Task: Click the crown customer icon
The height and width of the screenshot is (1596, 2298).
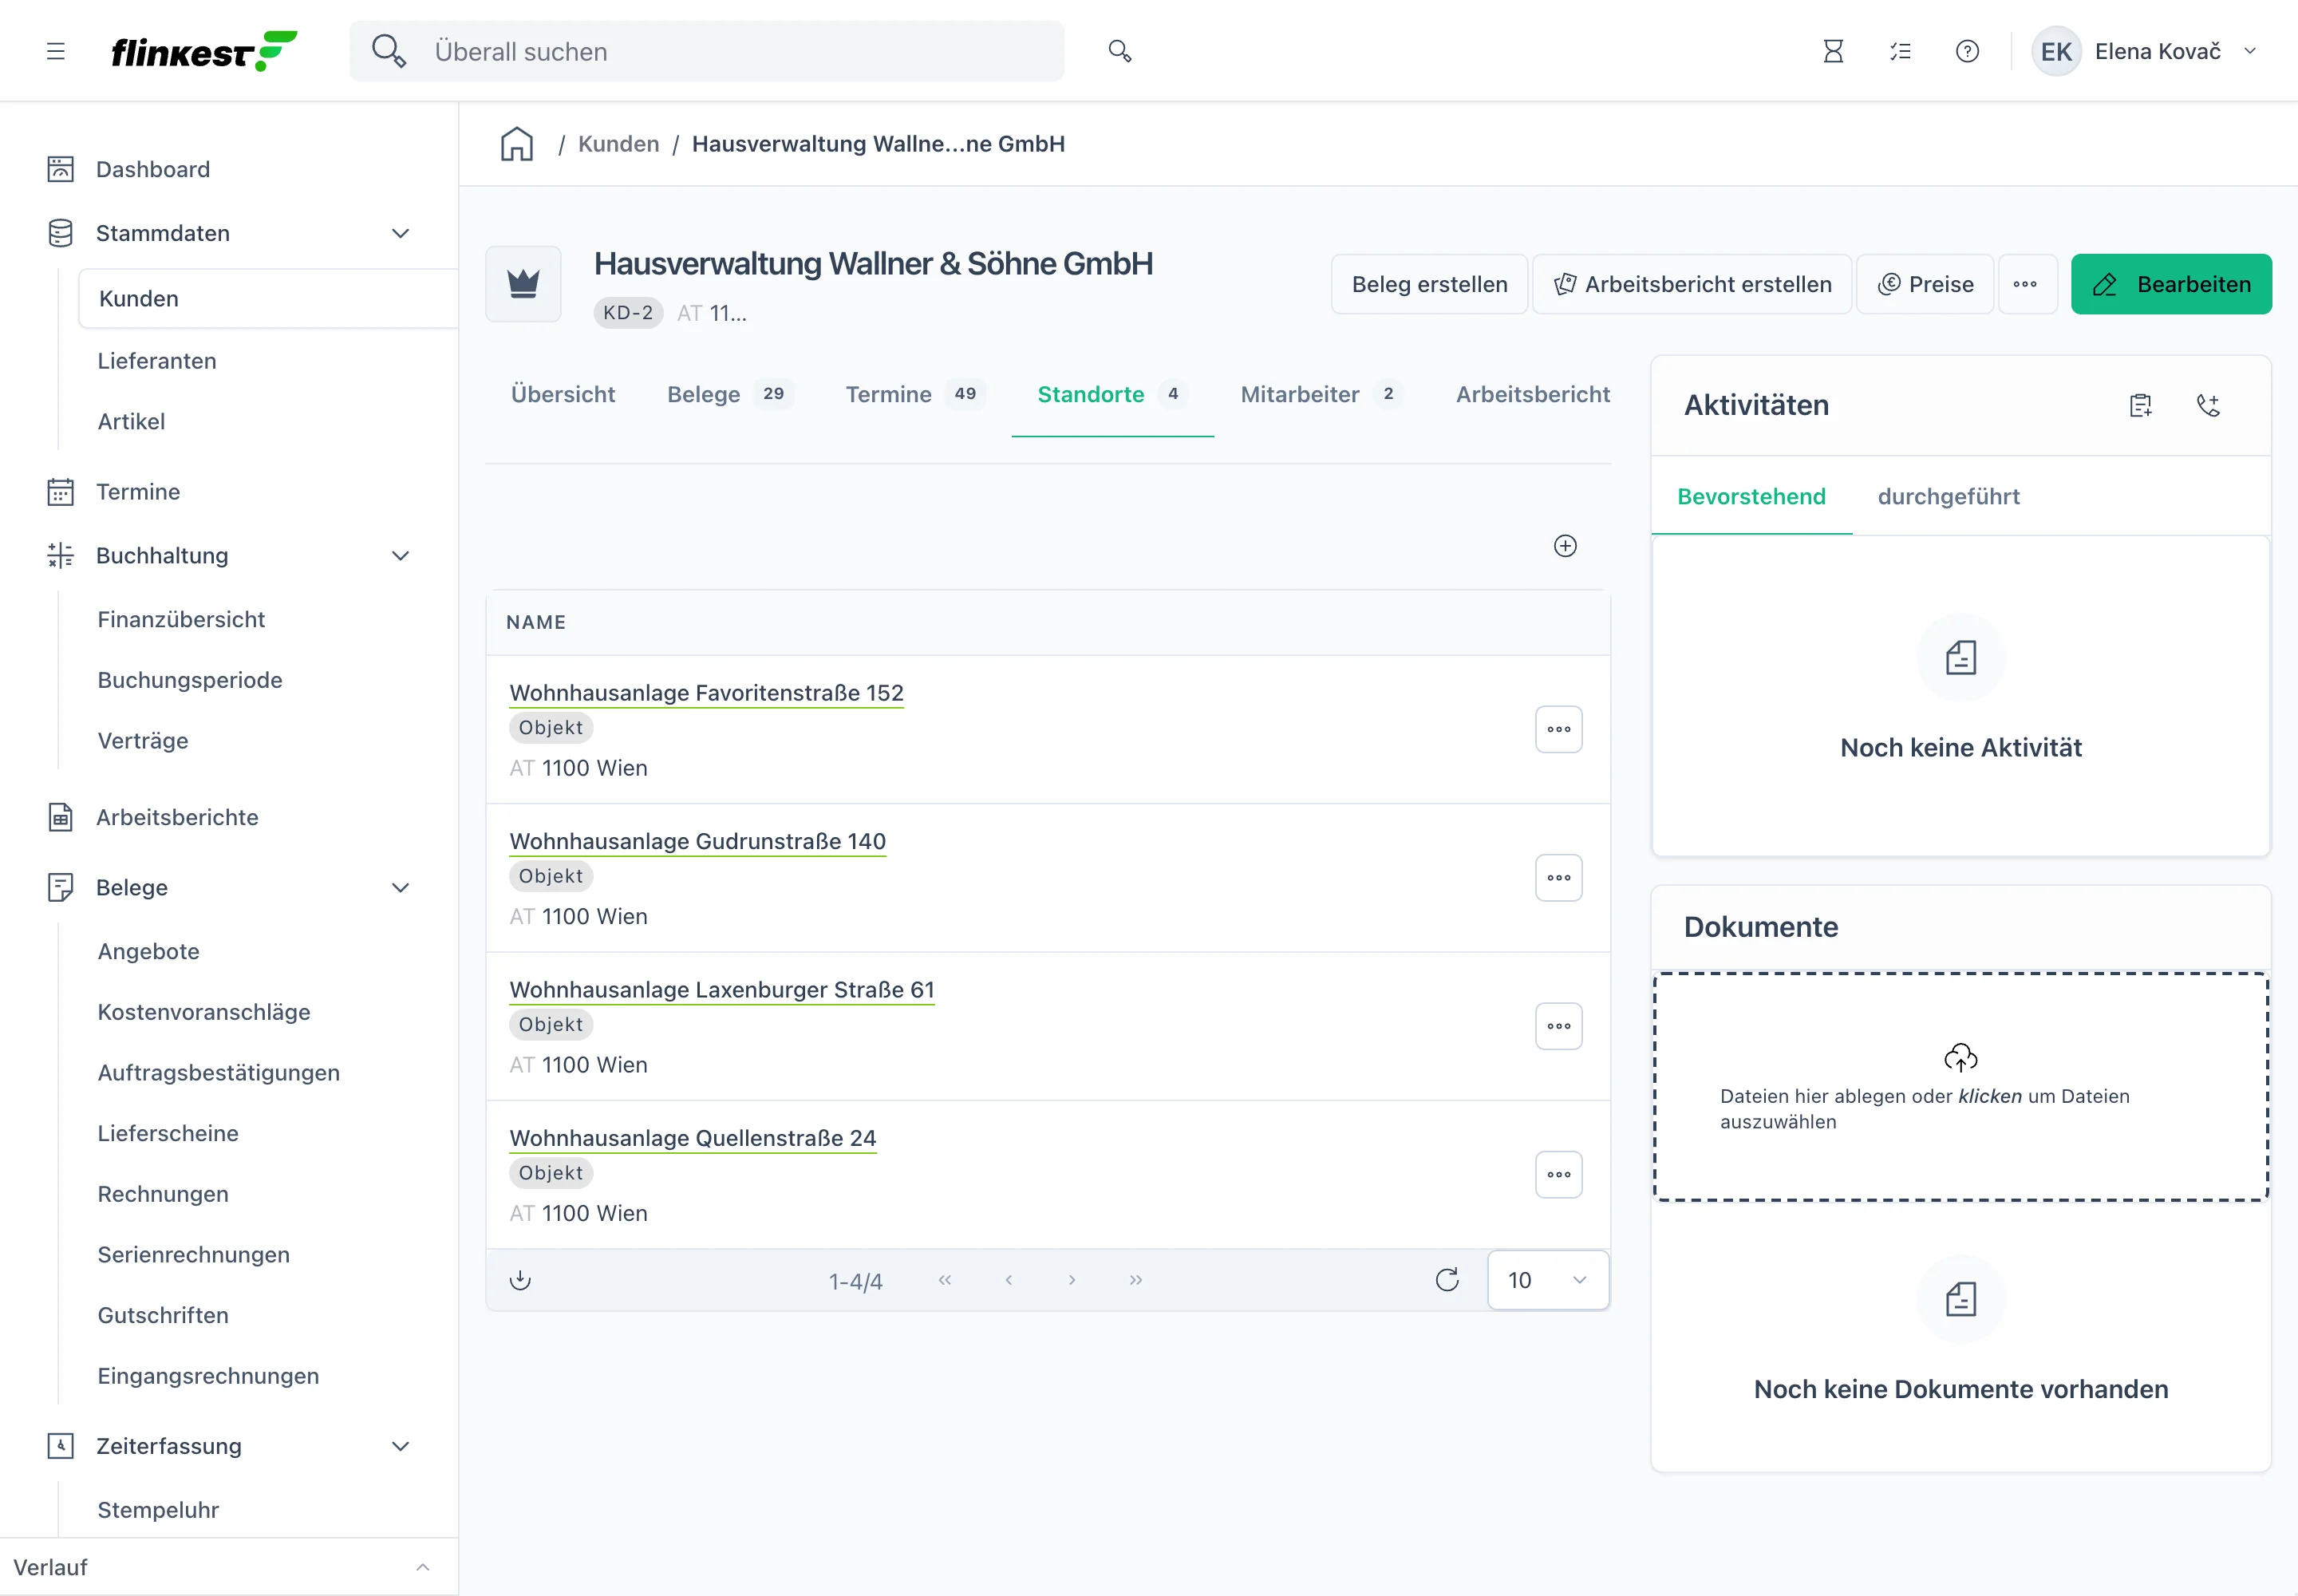Action: [523, 284]
